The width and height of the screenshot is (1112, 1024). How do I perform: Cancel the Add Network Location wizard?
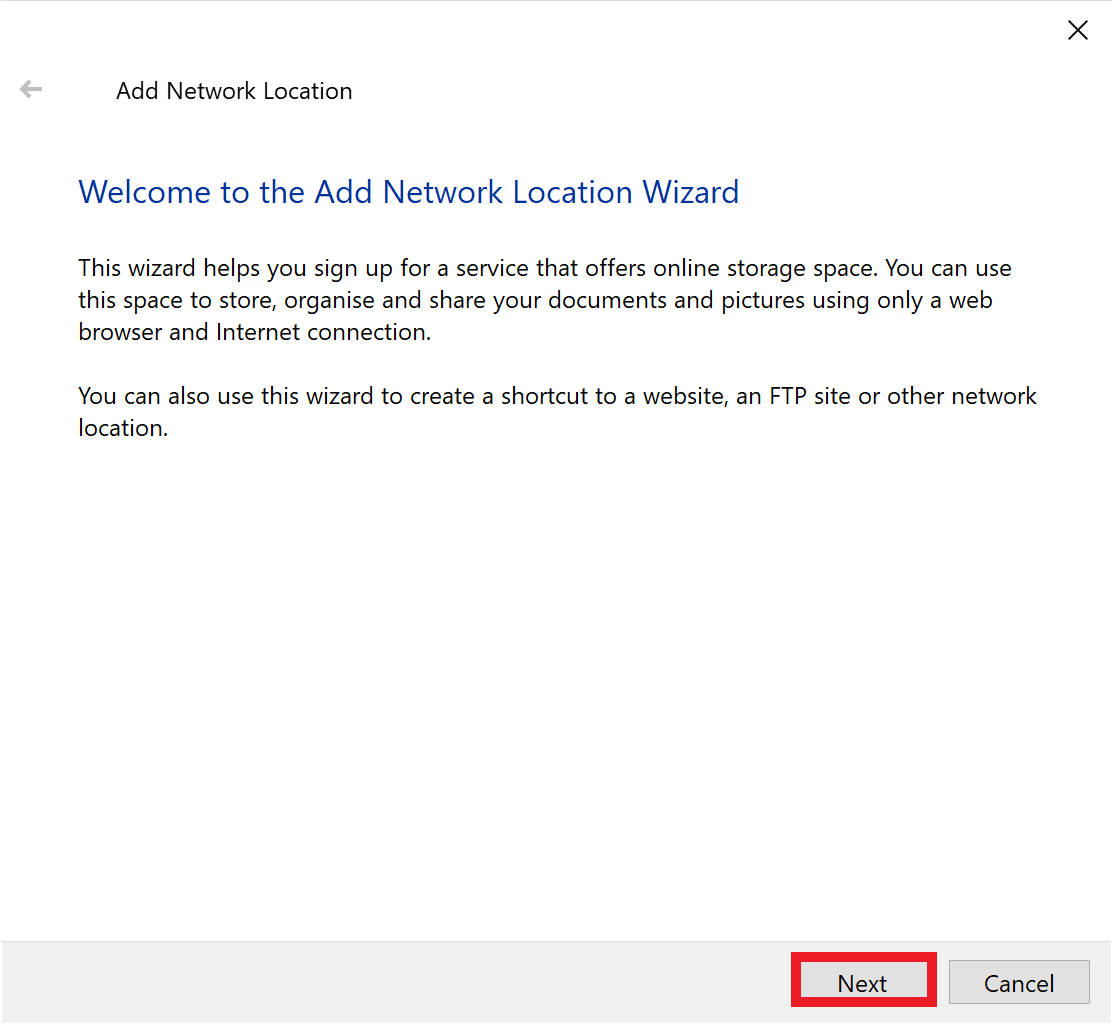1019,982
